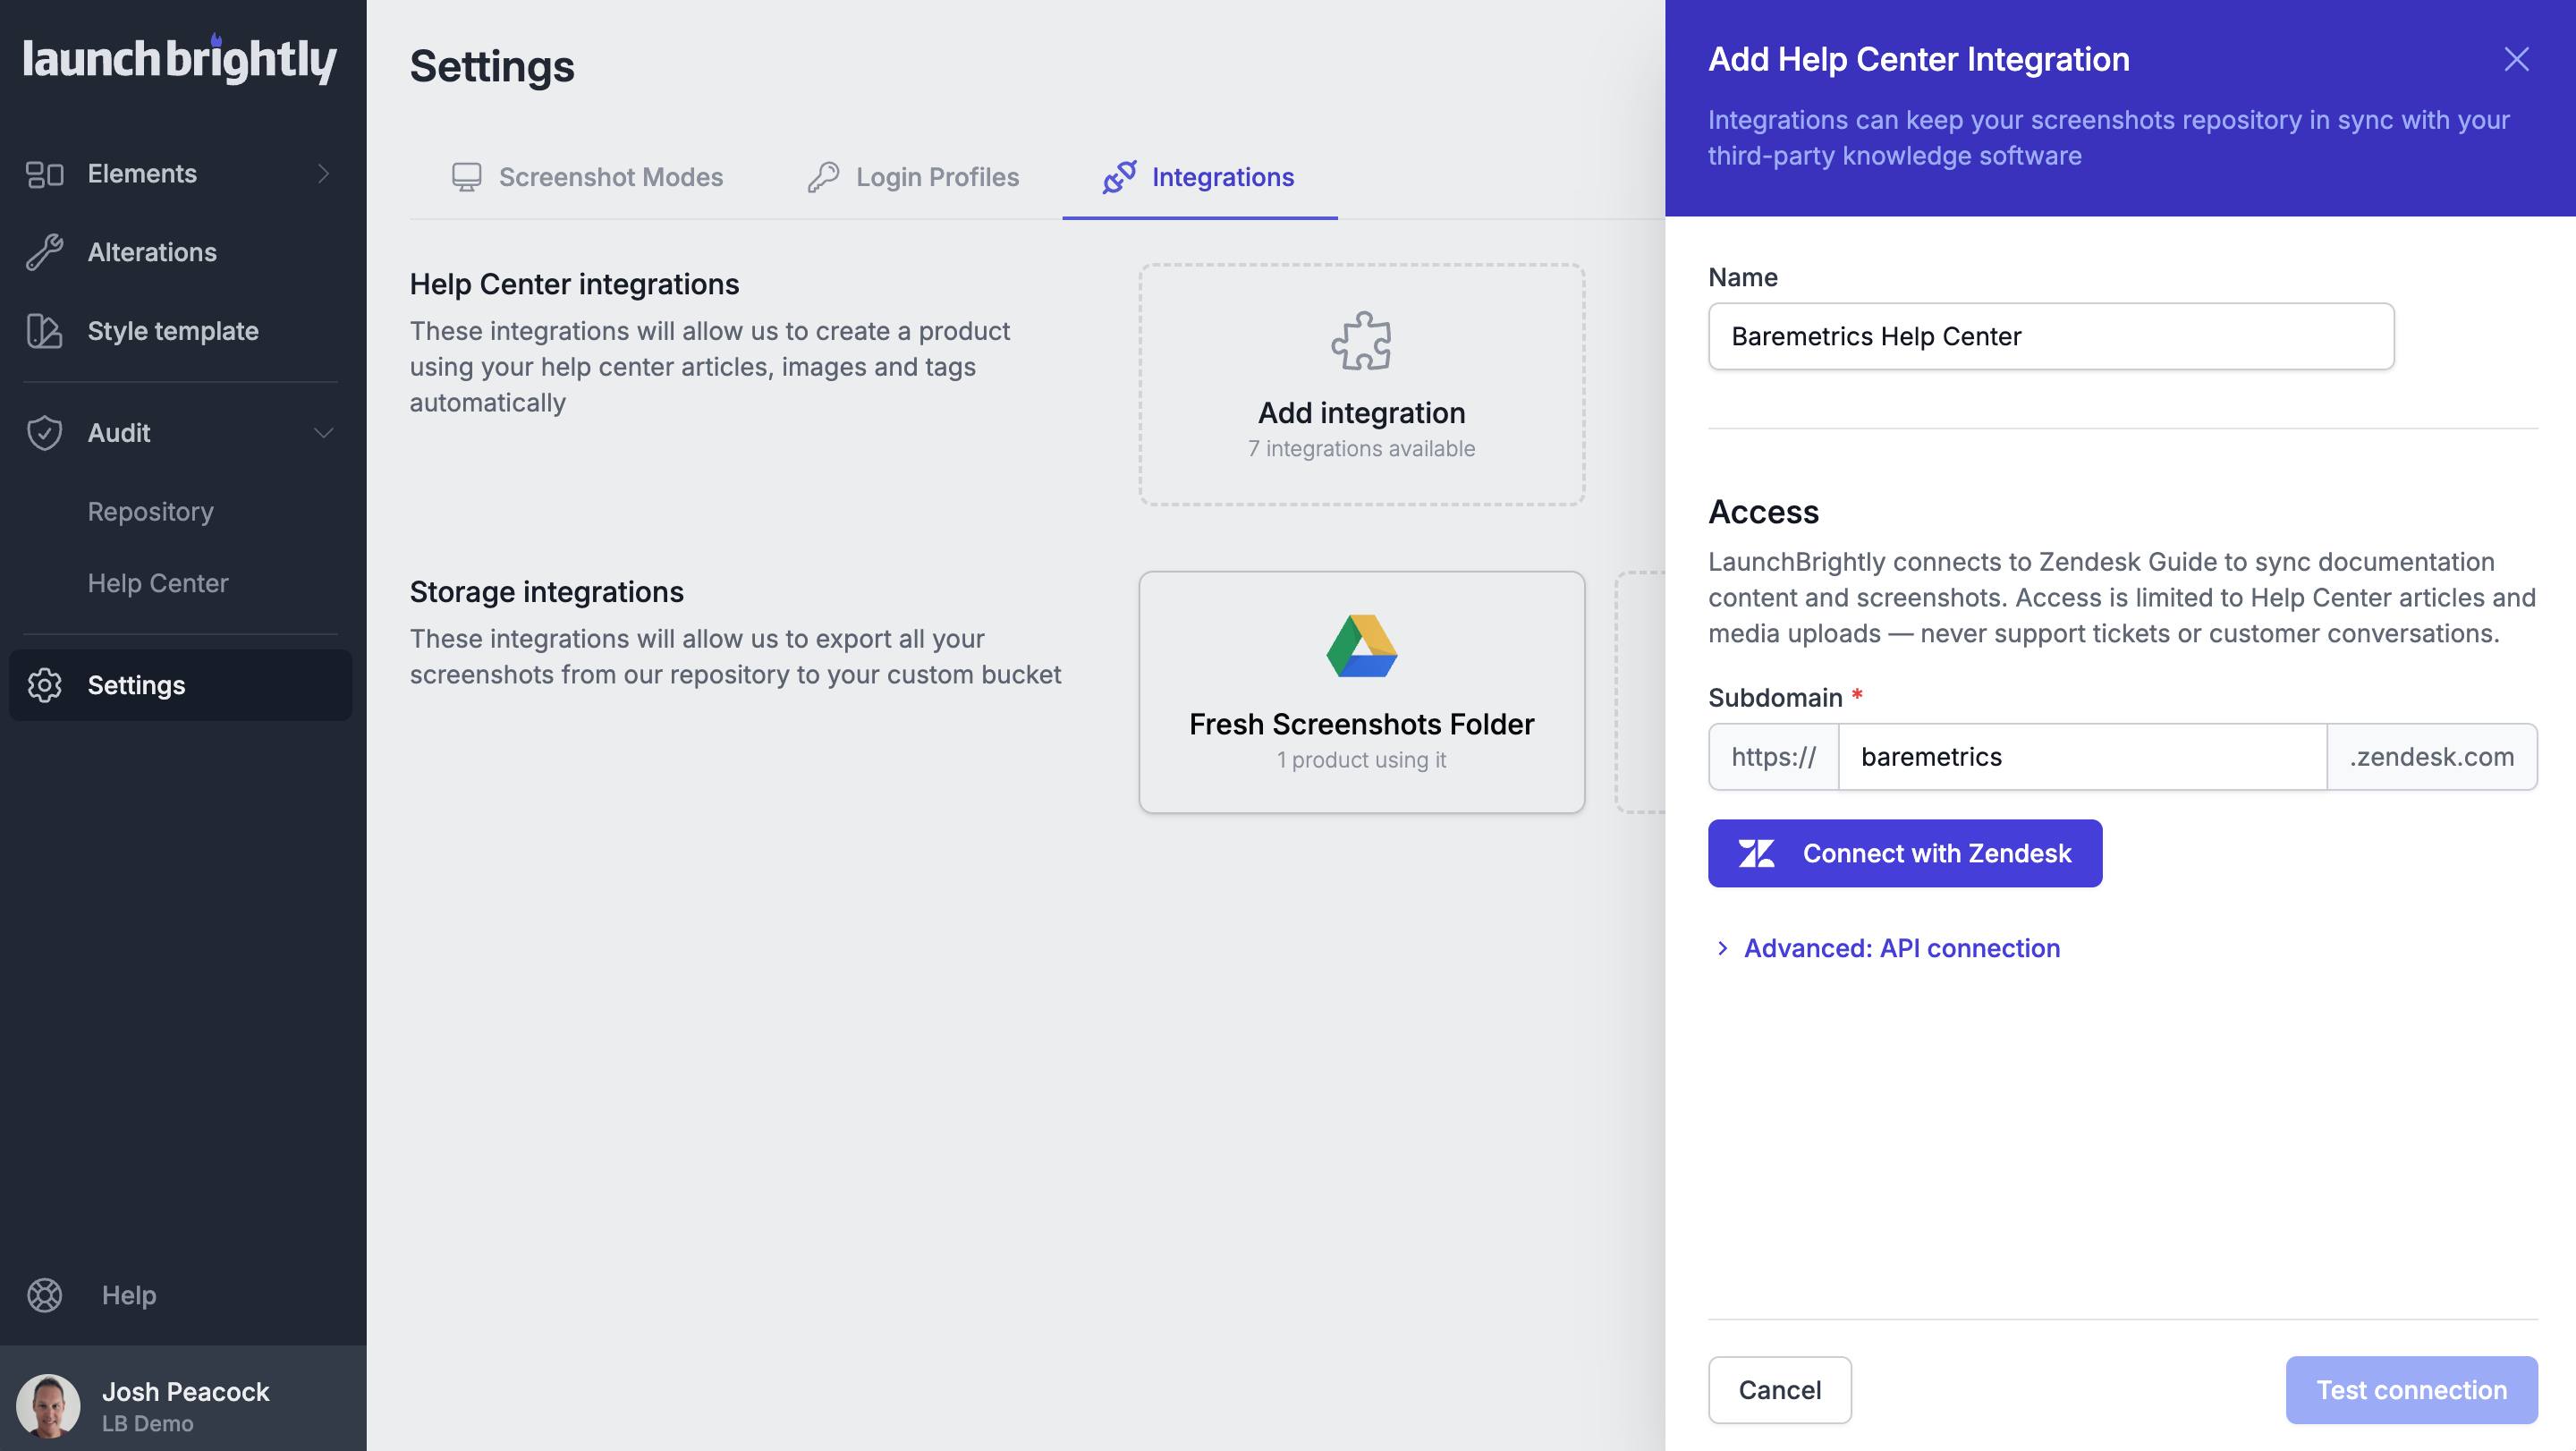The height and width of the screenshot is (1451, 2576).
Task: Click the Help lifebuoy icon
Action: pos(45,1295)
